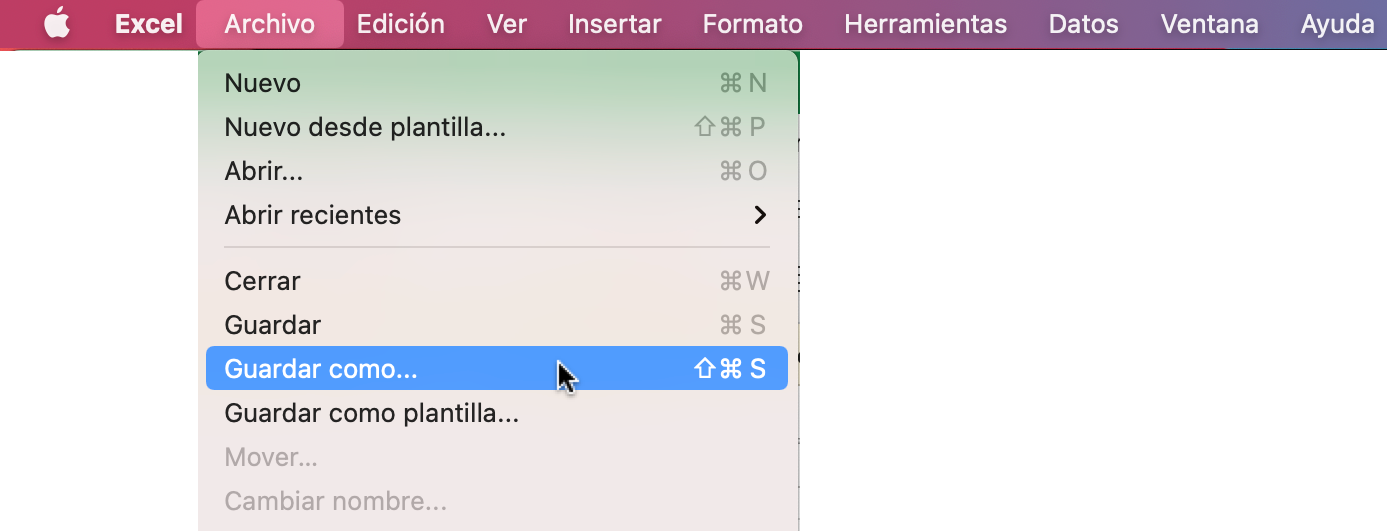Click the Apple logo menu
This screenshot has height=531, width=1387.
click(57, 24)
